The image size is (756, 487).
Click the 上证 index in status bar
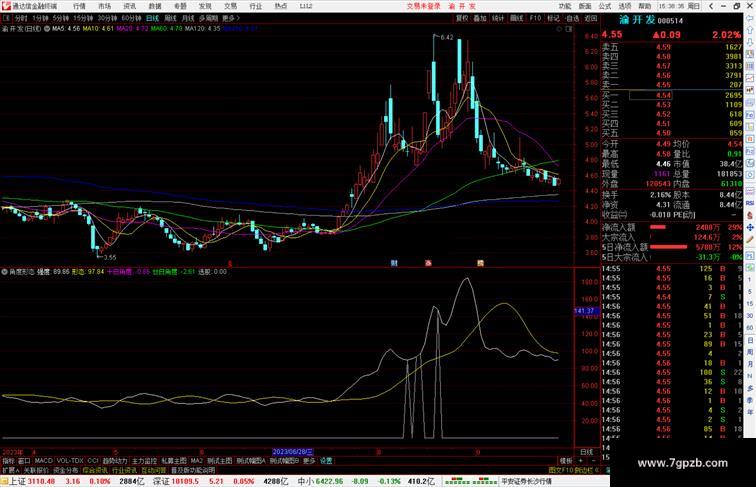[x=17, y=481]
